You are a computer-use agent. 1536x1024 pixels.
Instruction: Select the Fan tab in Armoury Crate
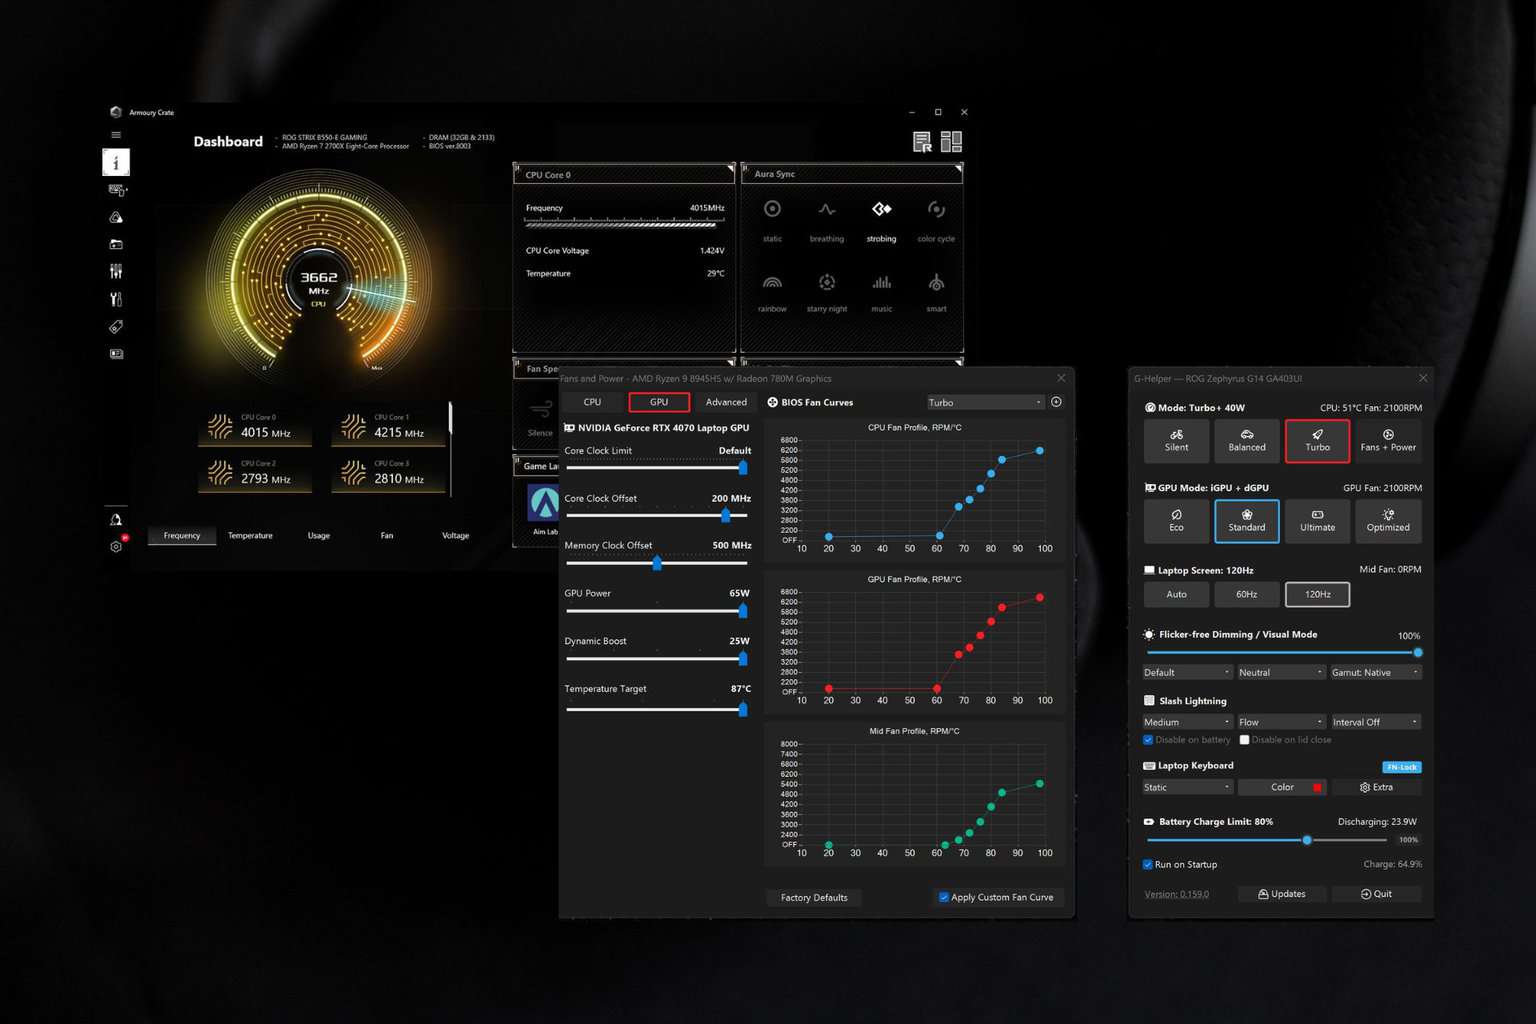[386, 536]
